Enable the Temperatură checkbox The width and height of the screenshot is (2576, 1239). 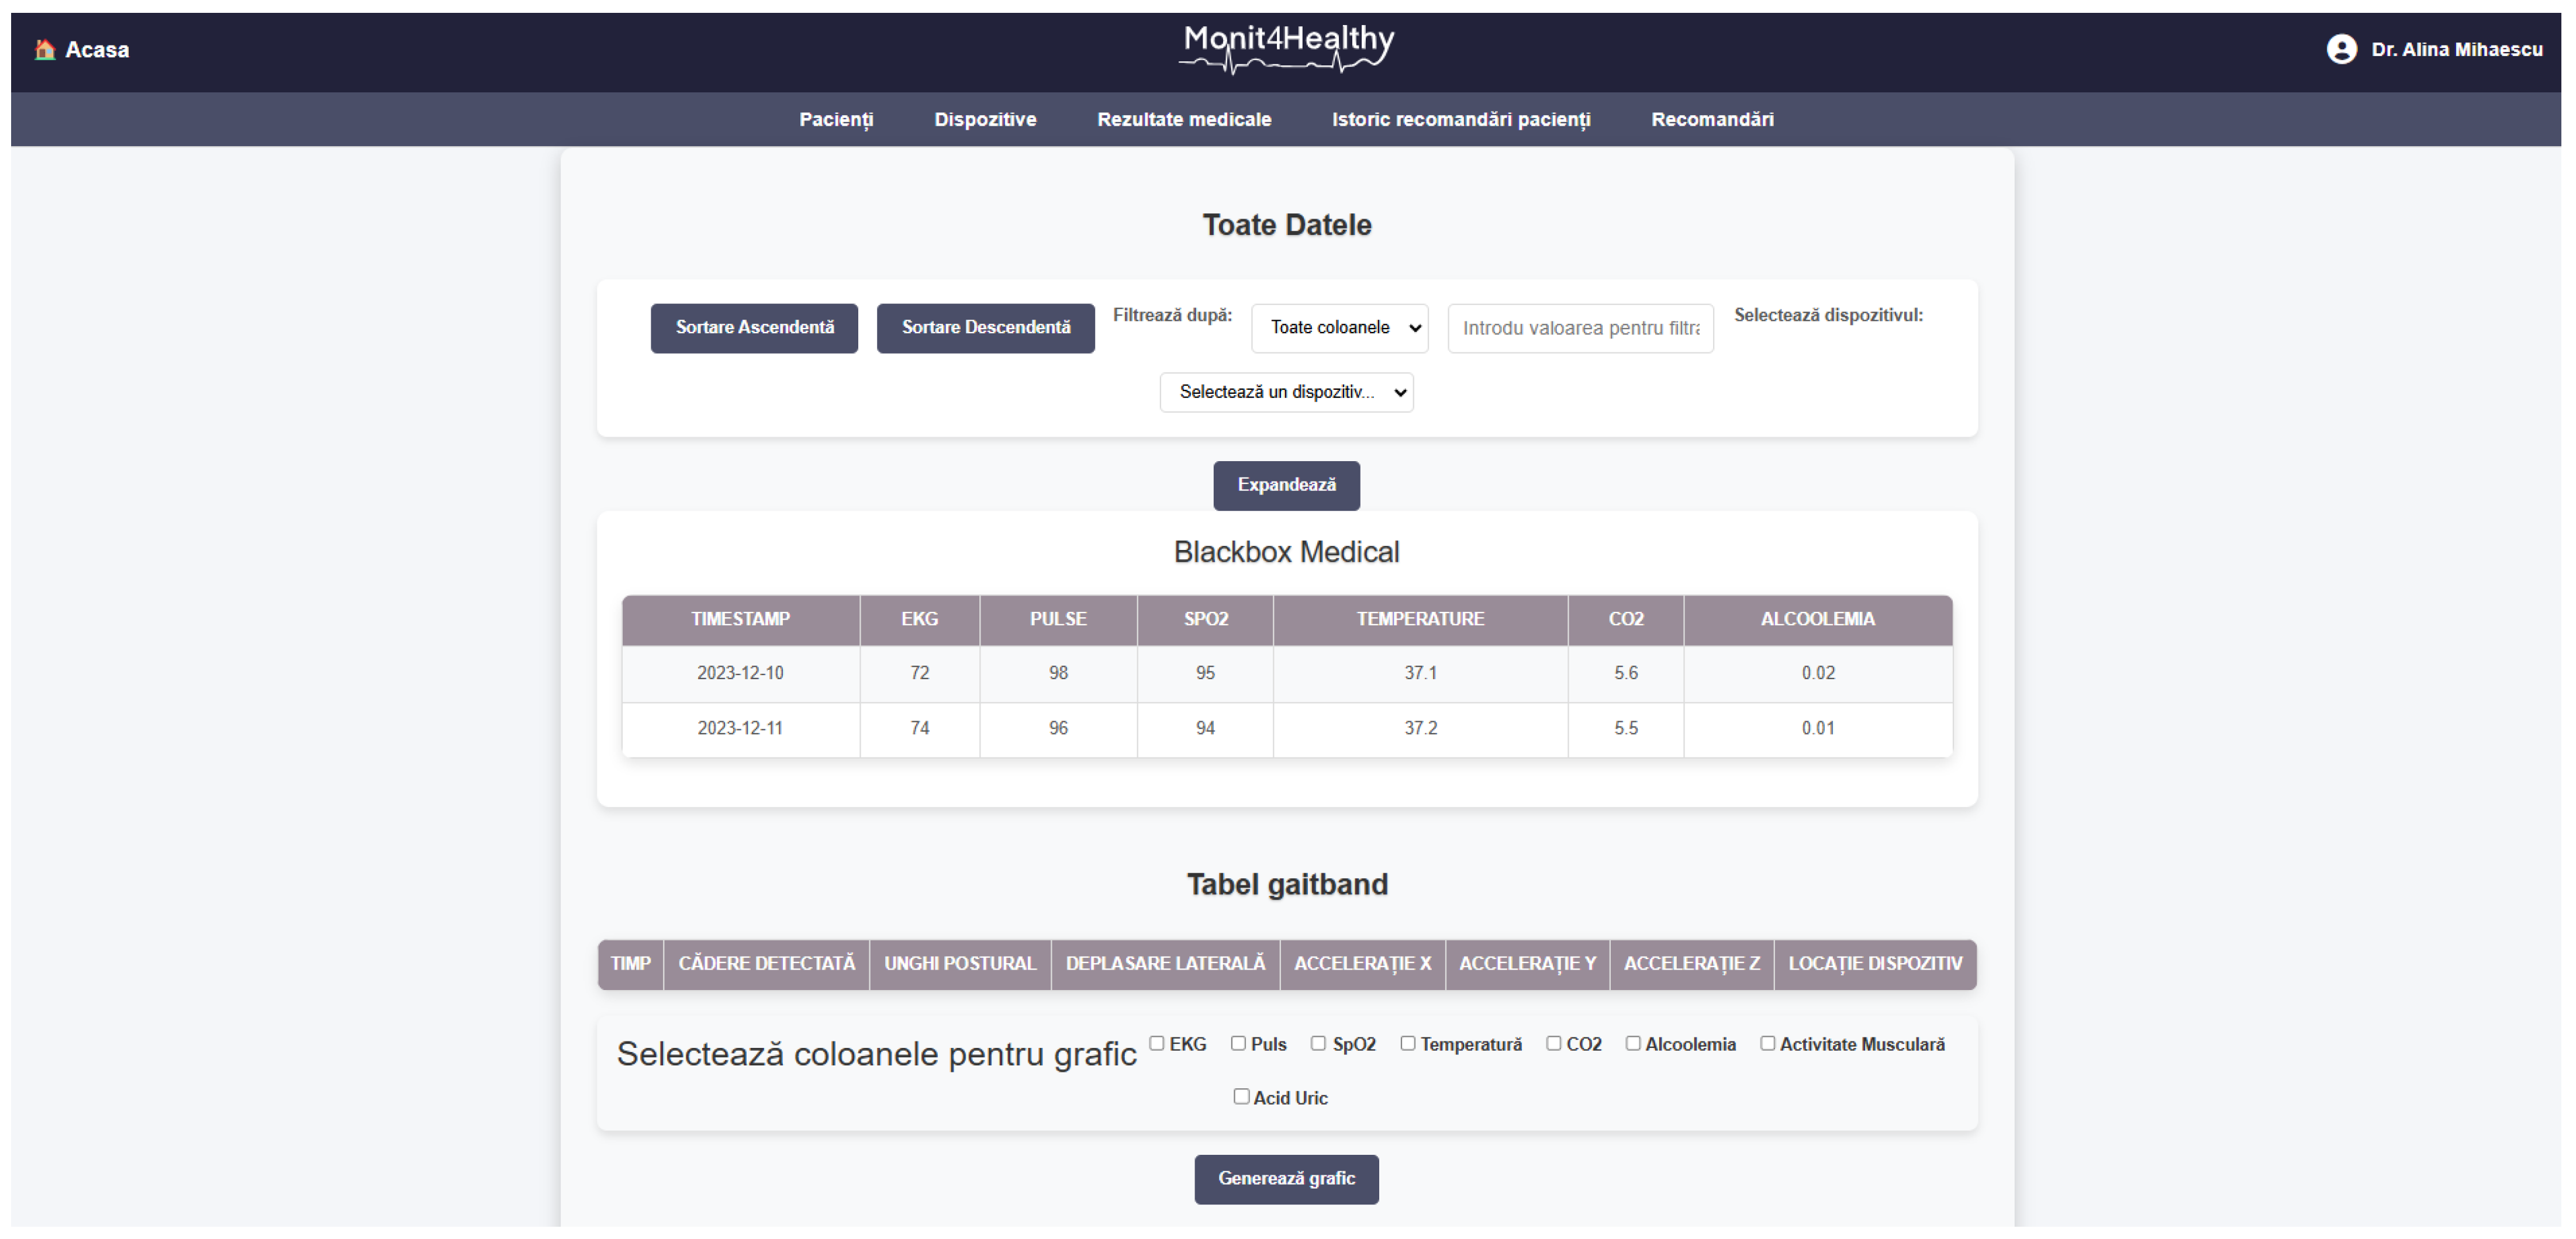pyautogui.click(x=1408, y=1043)
